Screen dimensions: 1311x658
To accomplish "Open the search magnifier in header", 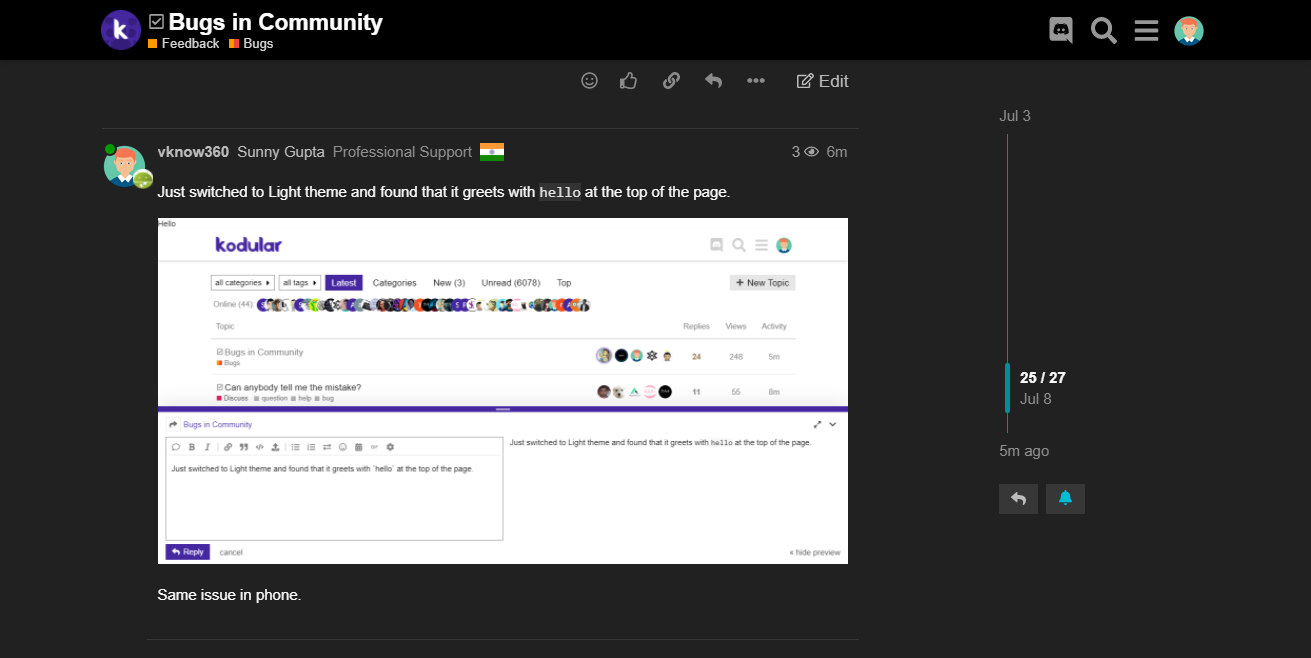I will coord(1104,31).
